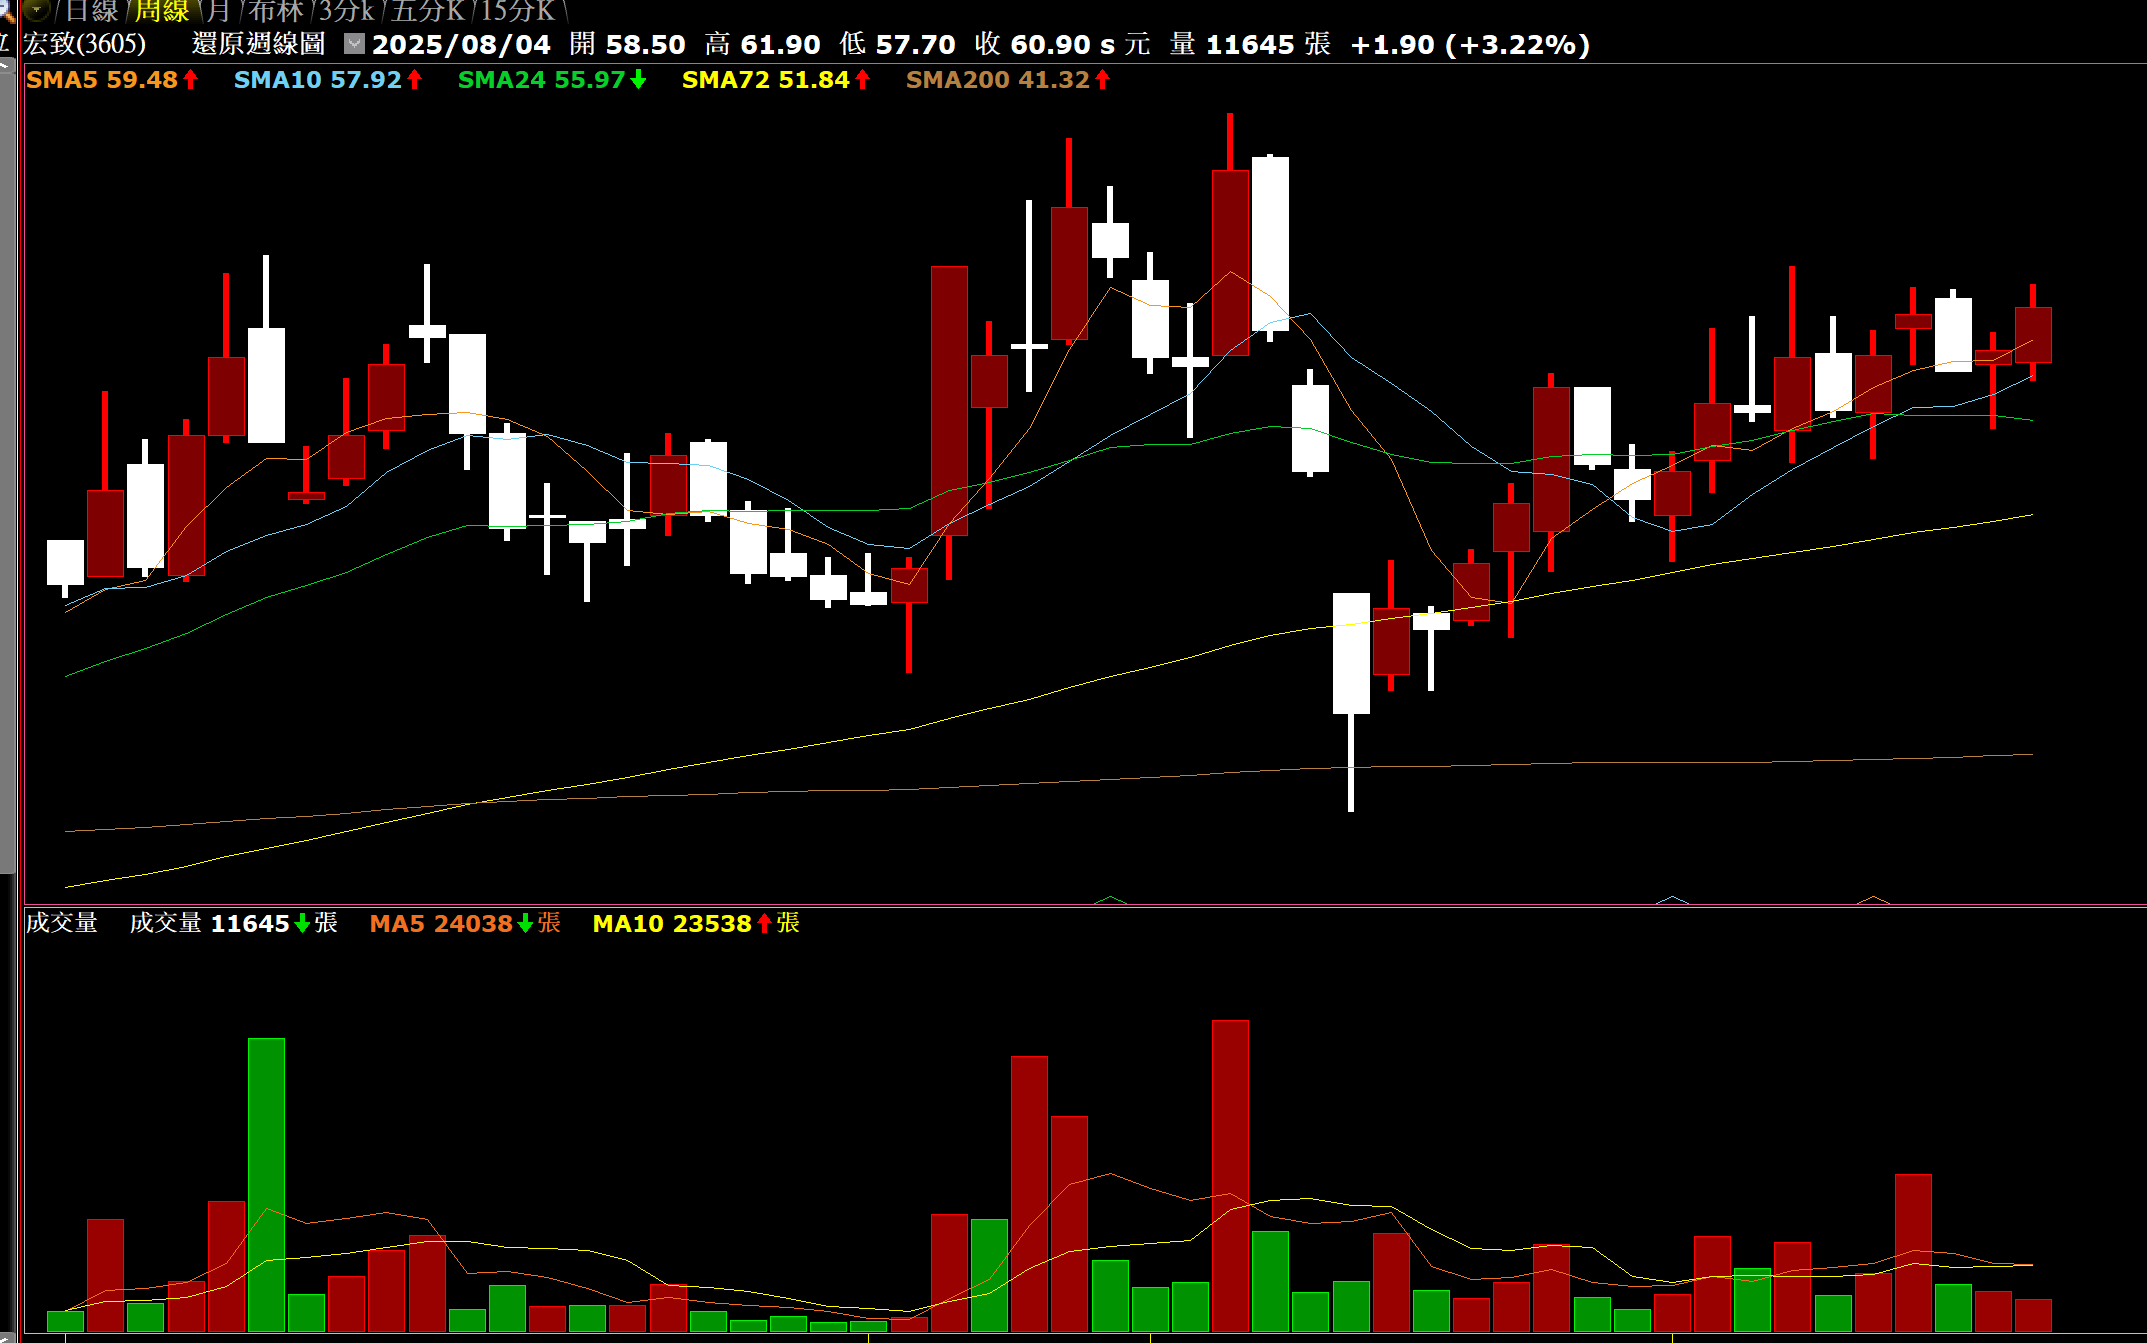Open the 15分K chart tab
2147x1343 pixels.
518,11
